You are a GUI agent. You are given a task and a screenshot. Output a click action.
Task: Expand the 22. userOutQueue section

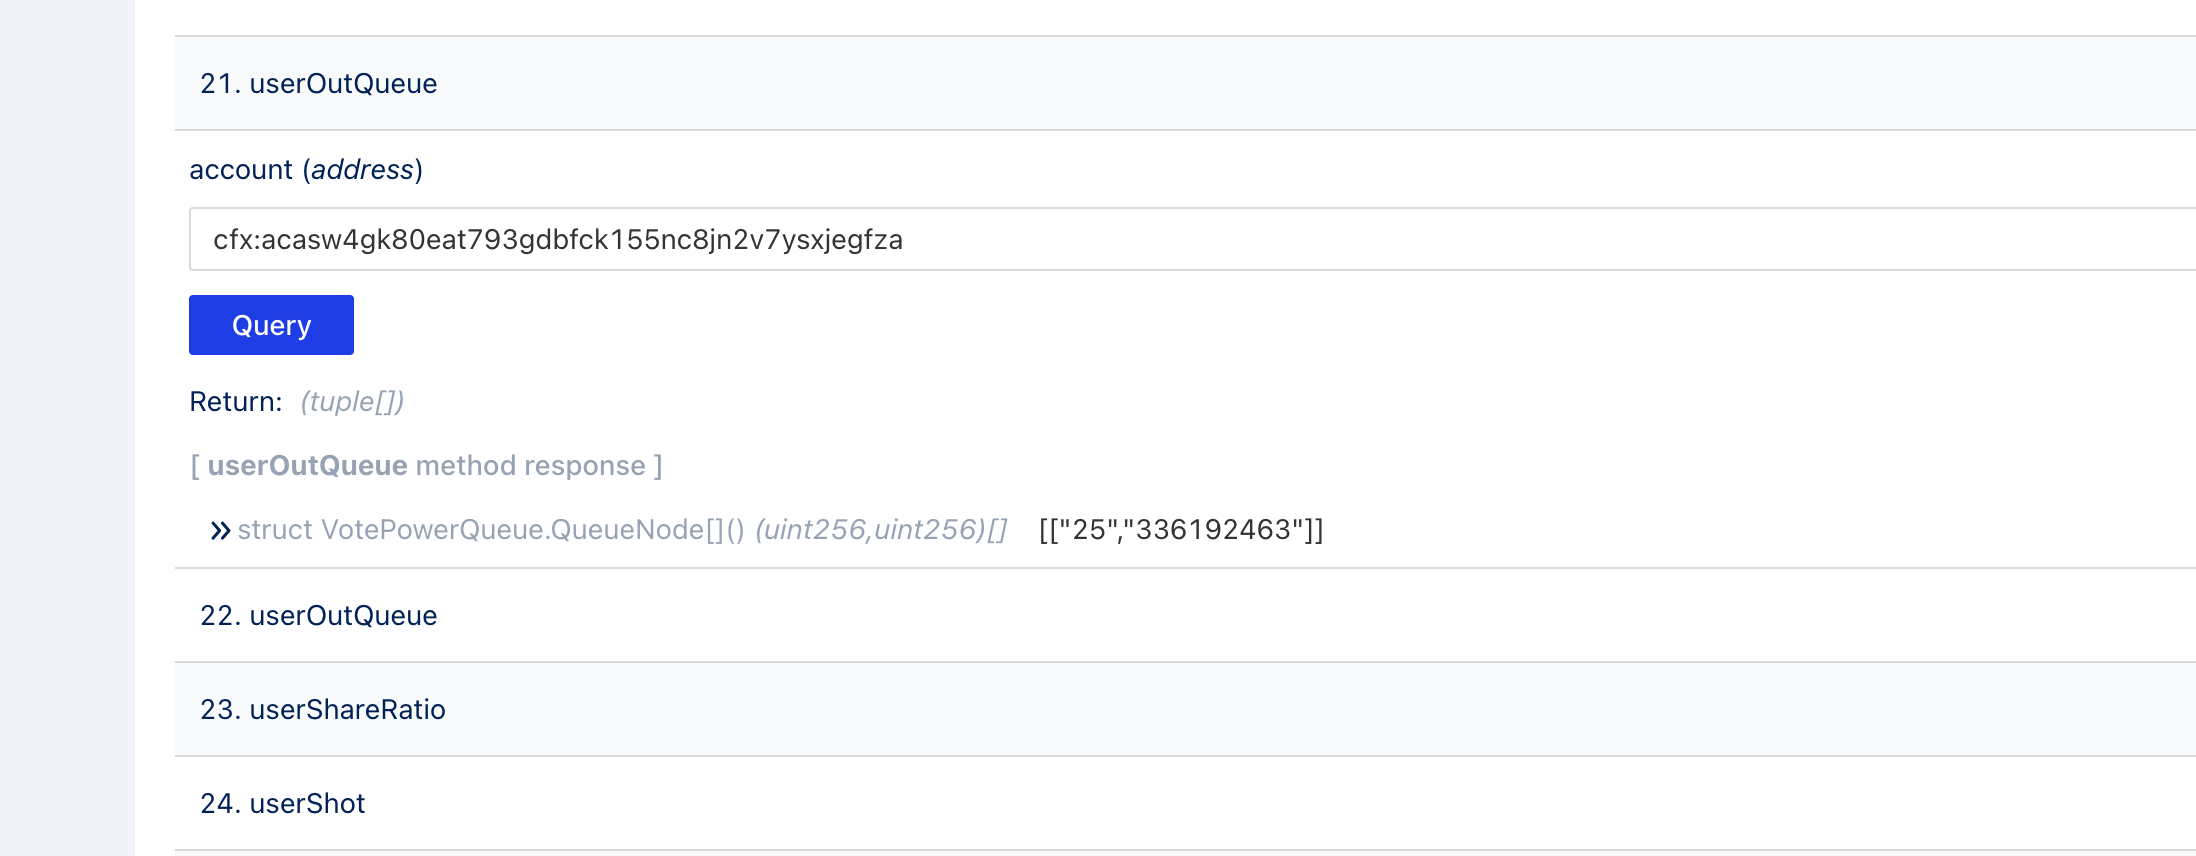click(x=319, y=616)
